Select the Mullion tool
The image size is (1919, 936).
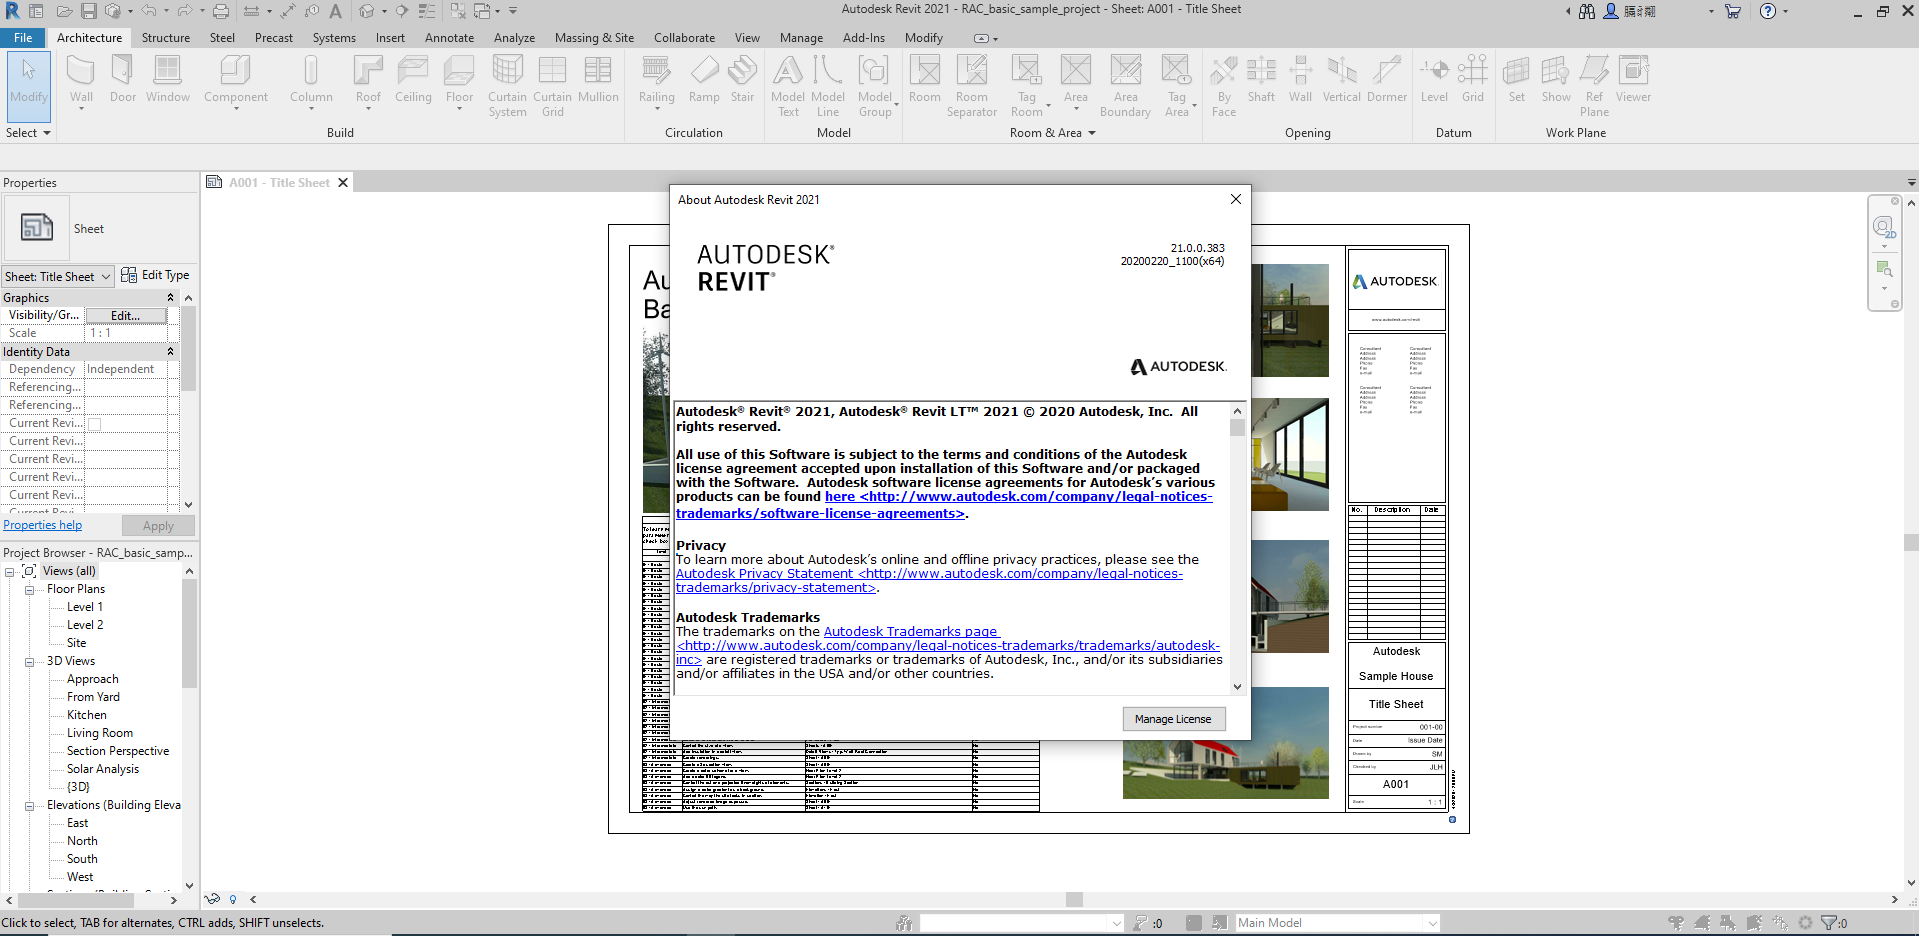point(598,79)
